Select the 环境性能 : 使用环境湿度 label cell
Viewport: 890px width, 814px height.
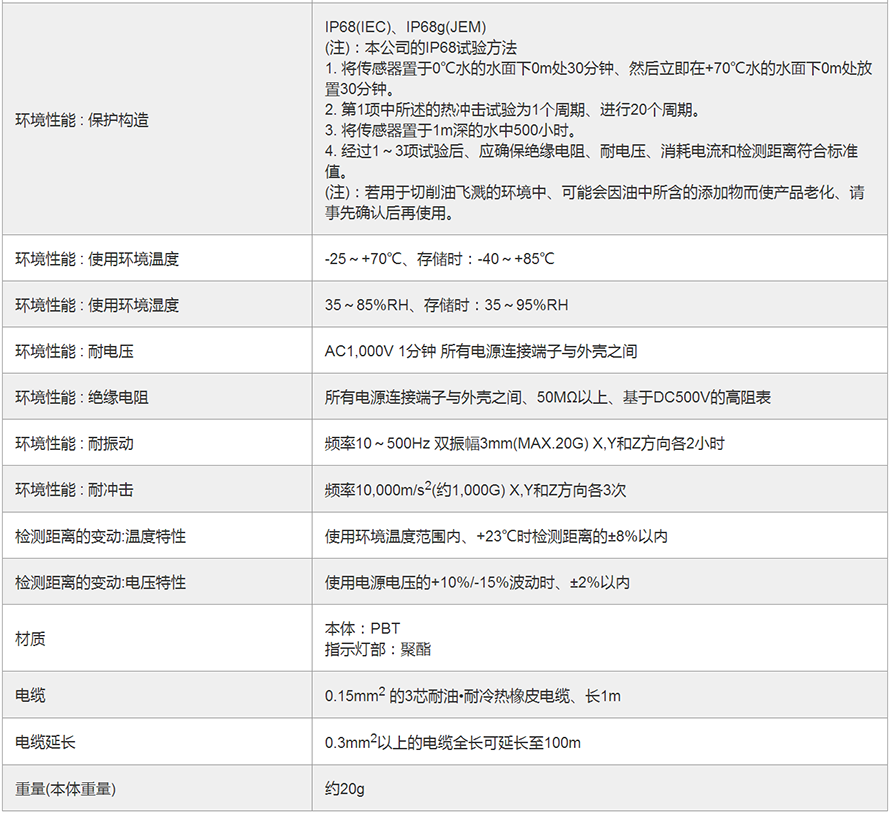tap(97, 305)
